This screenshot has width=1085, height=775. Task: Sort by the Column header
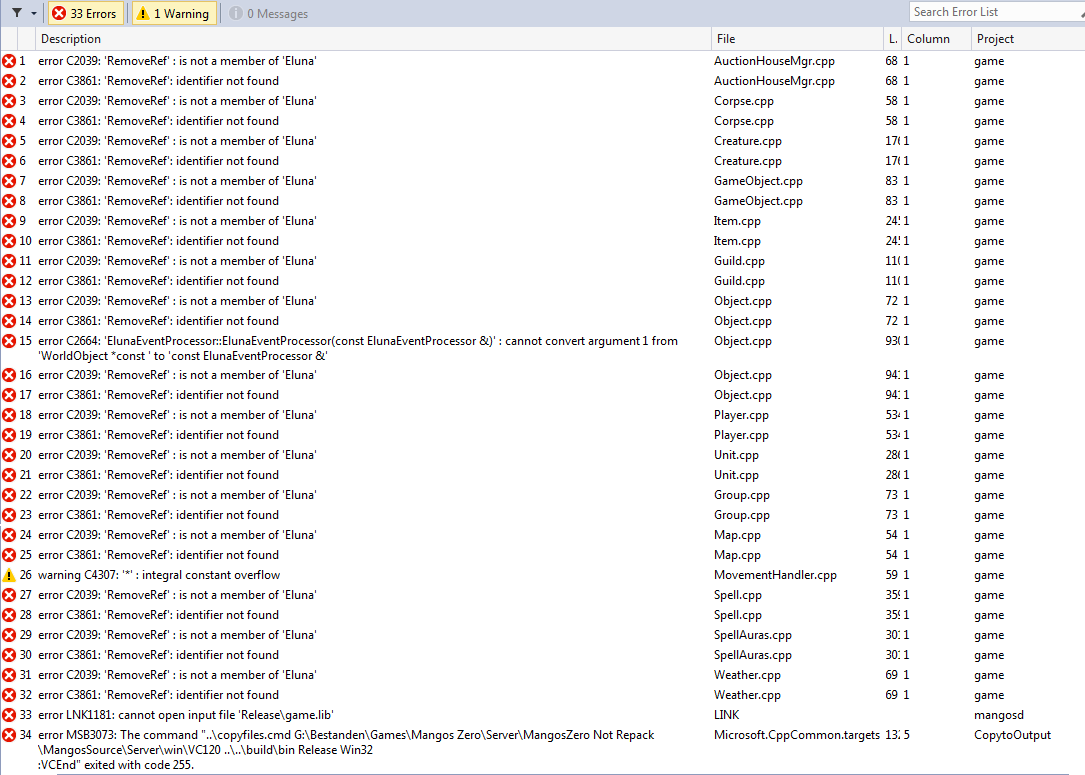click(x=928, y=39)
